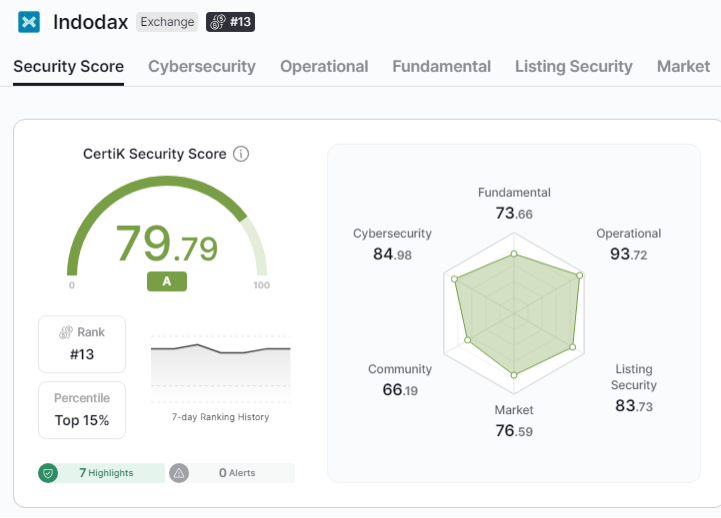Click the green shield Highlights icon
This screenshot has width=721, height=518.
[x=48, y=473]
